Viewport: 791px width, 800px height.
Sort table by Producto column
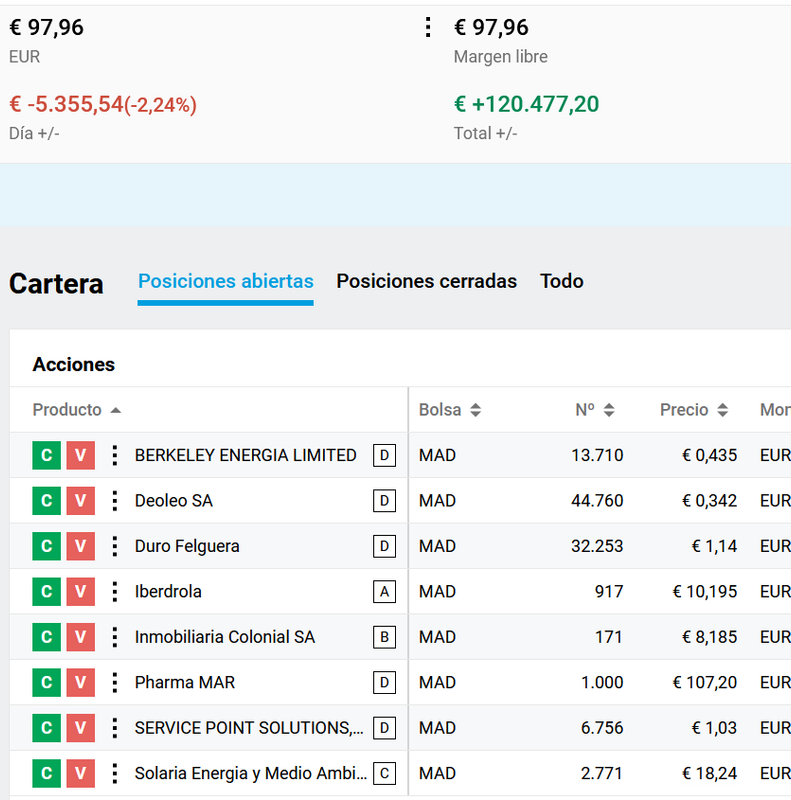pos(77,410)
